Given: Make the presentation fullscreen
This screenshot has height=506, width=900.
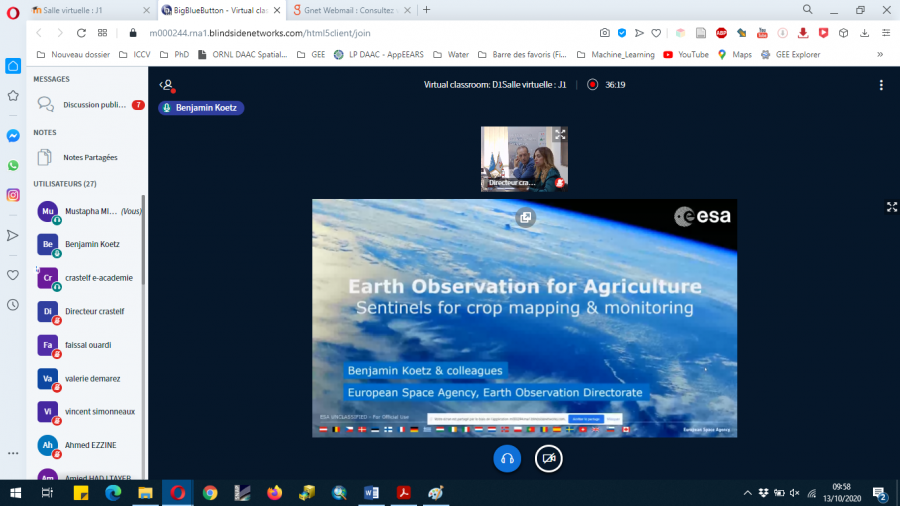Looking at the screenshot, I should [x=891, y=207].
